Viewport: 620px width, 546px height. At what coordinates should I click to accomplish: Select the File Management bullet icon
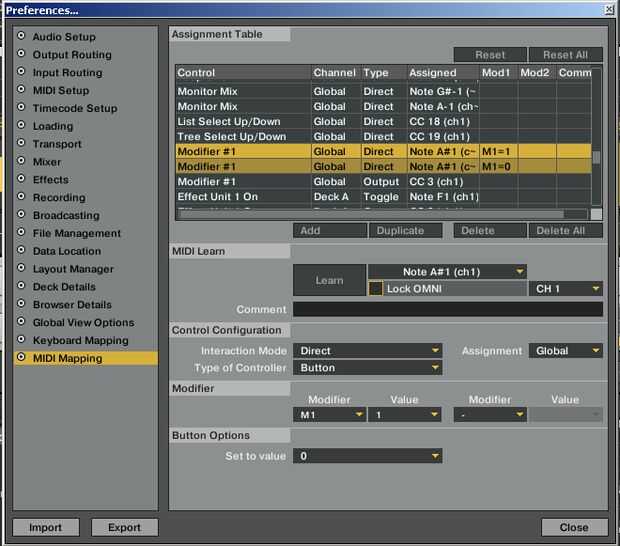(21, 232)
